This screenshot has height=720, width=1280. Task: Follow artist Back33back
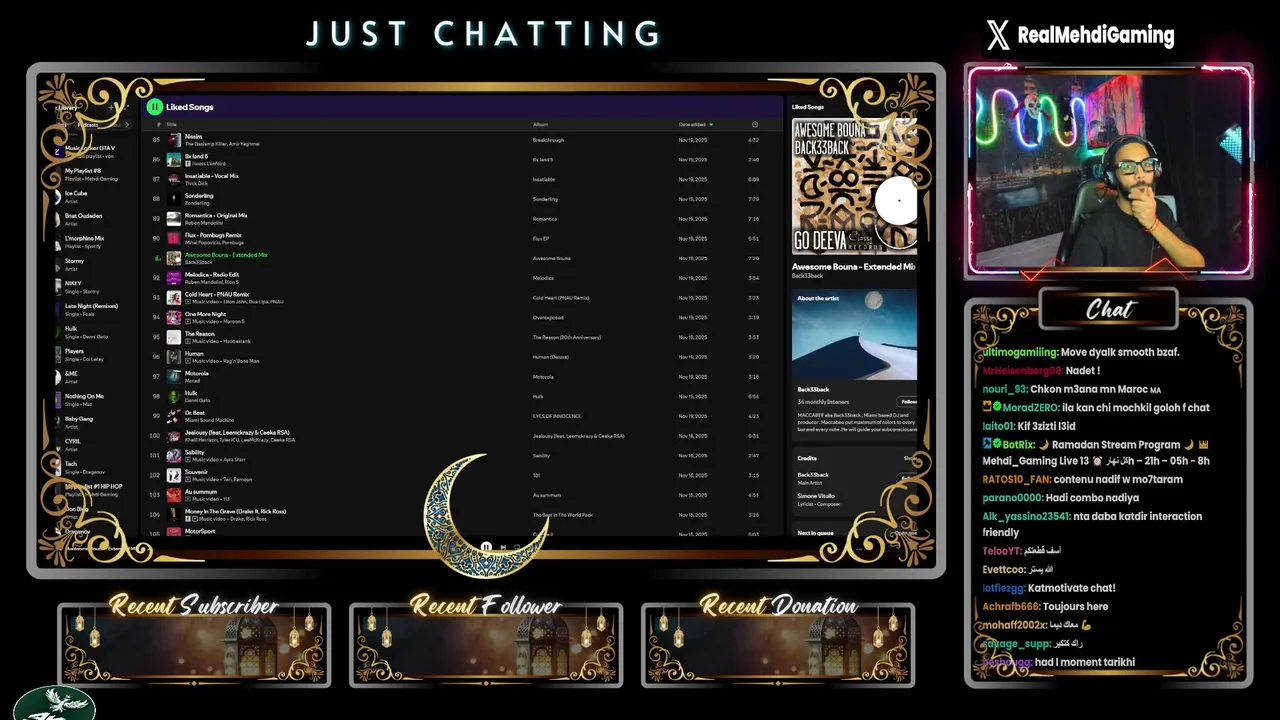pos(908,401)
